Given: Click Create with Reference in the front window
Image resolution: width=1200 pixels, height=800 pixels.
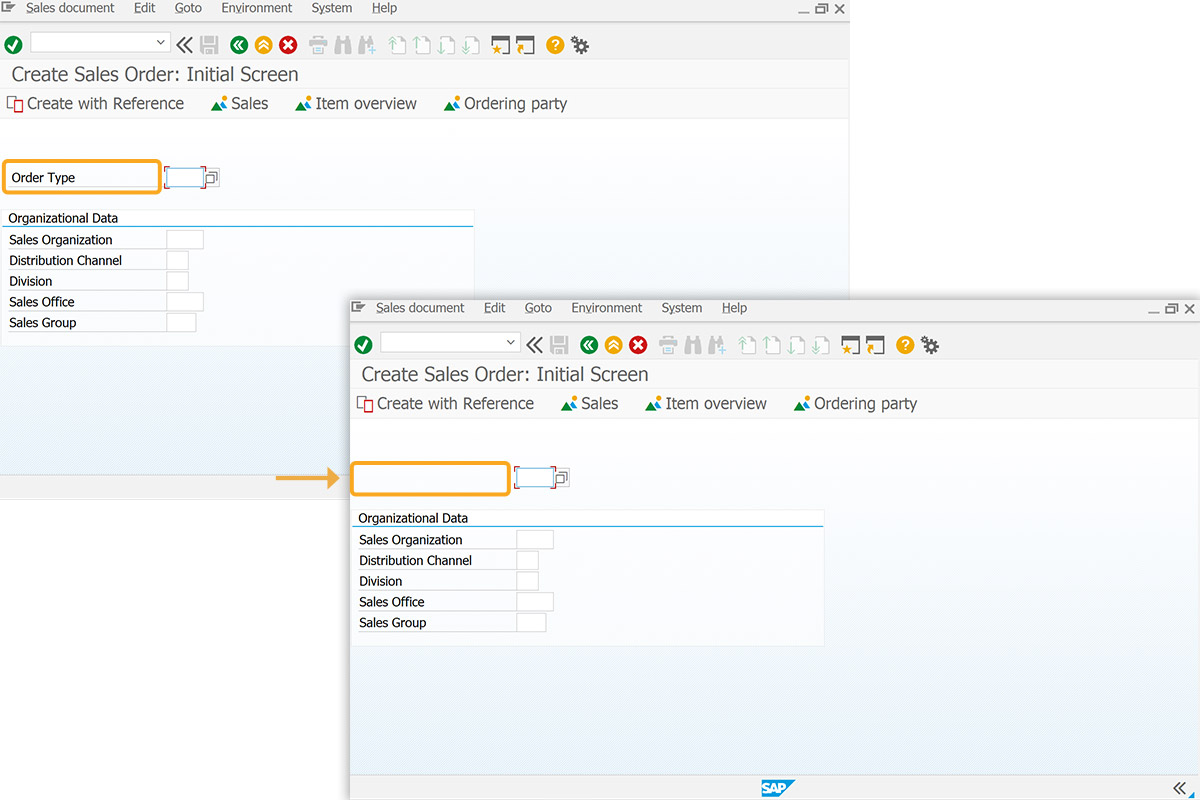Looking at the screenshot, I should tap(446, 403).
